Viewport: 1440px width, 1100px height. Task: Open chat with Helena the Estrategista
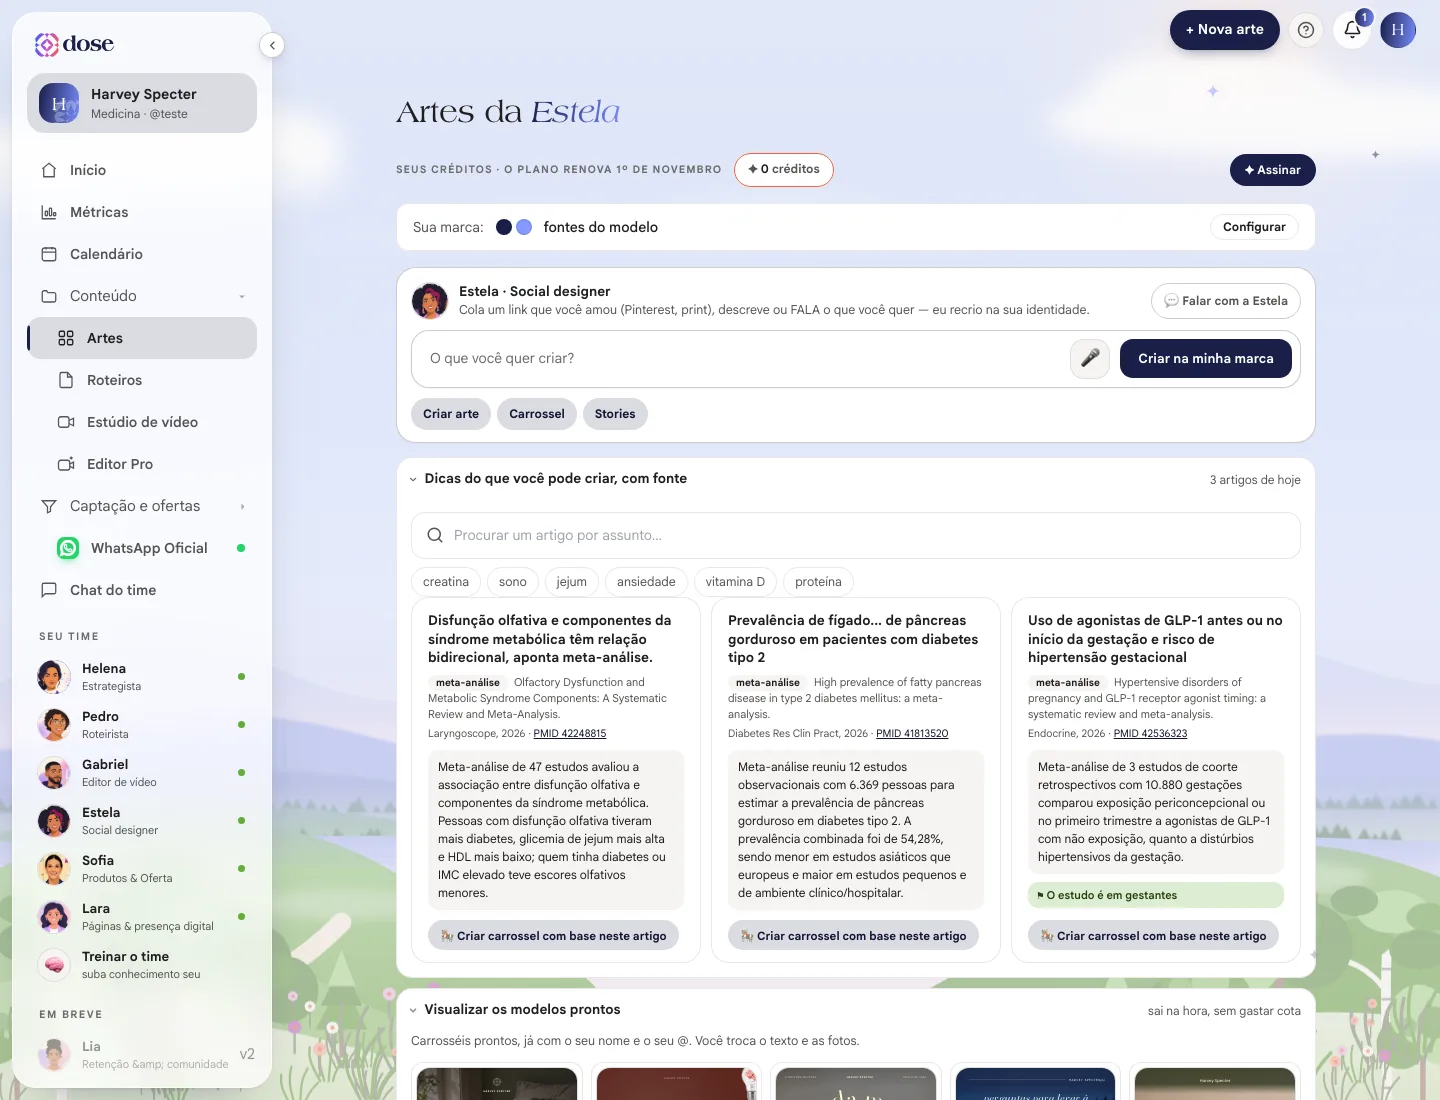tap(142, 677)
